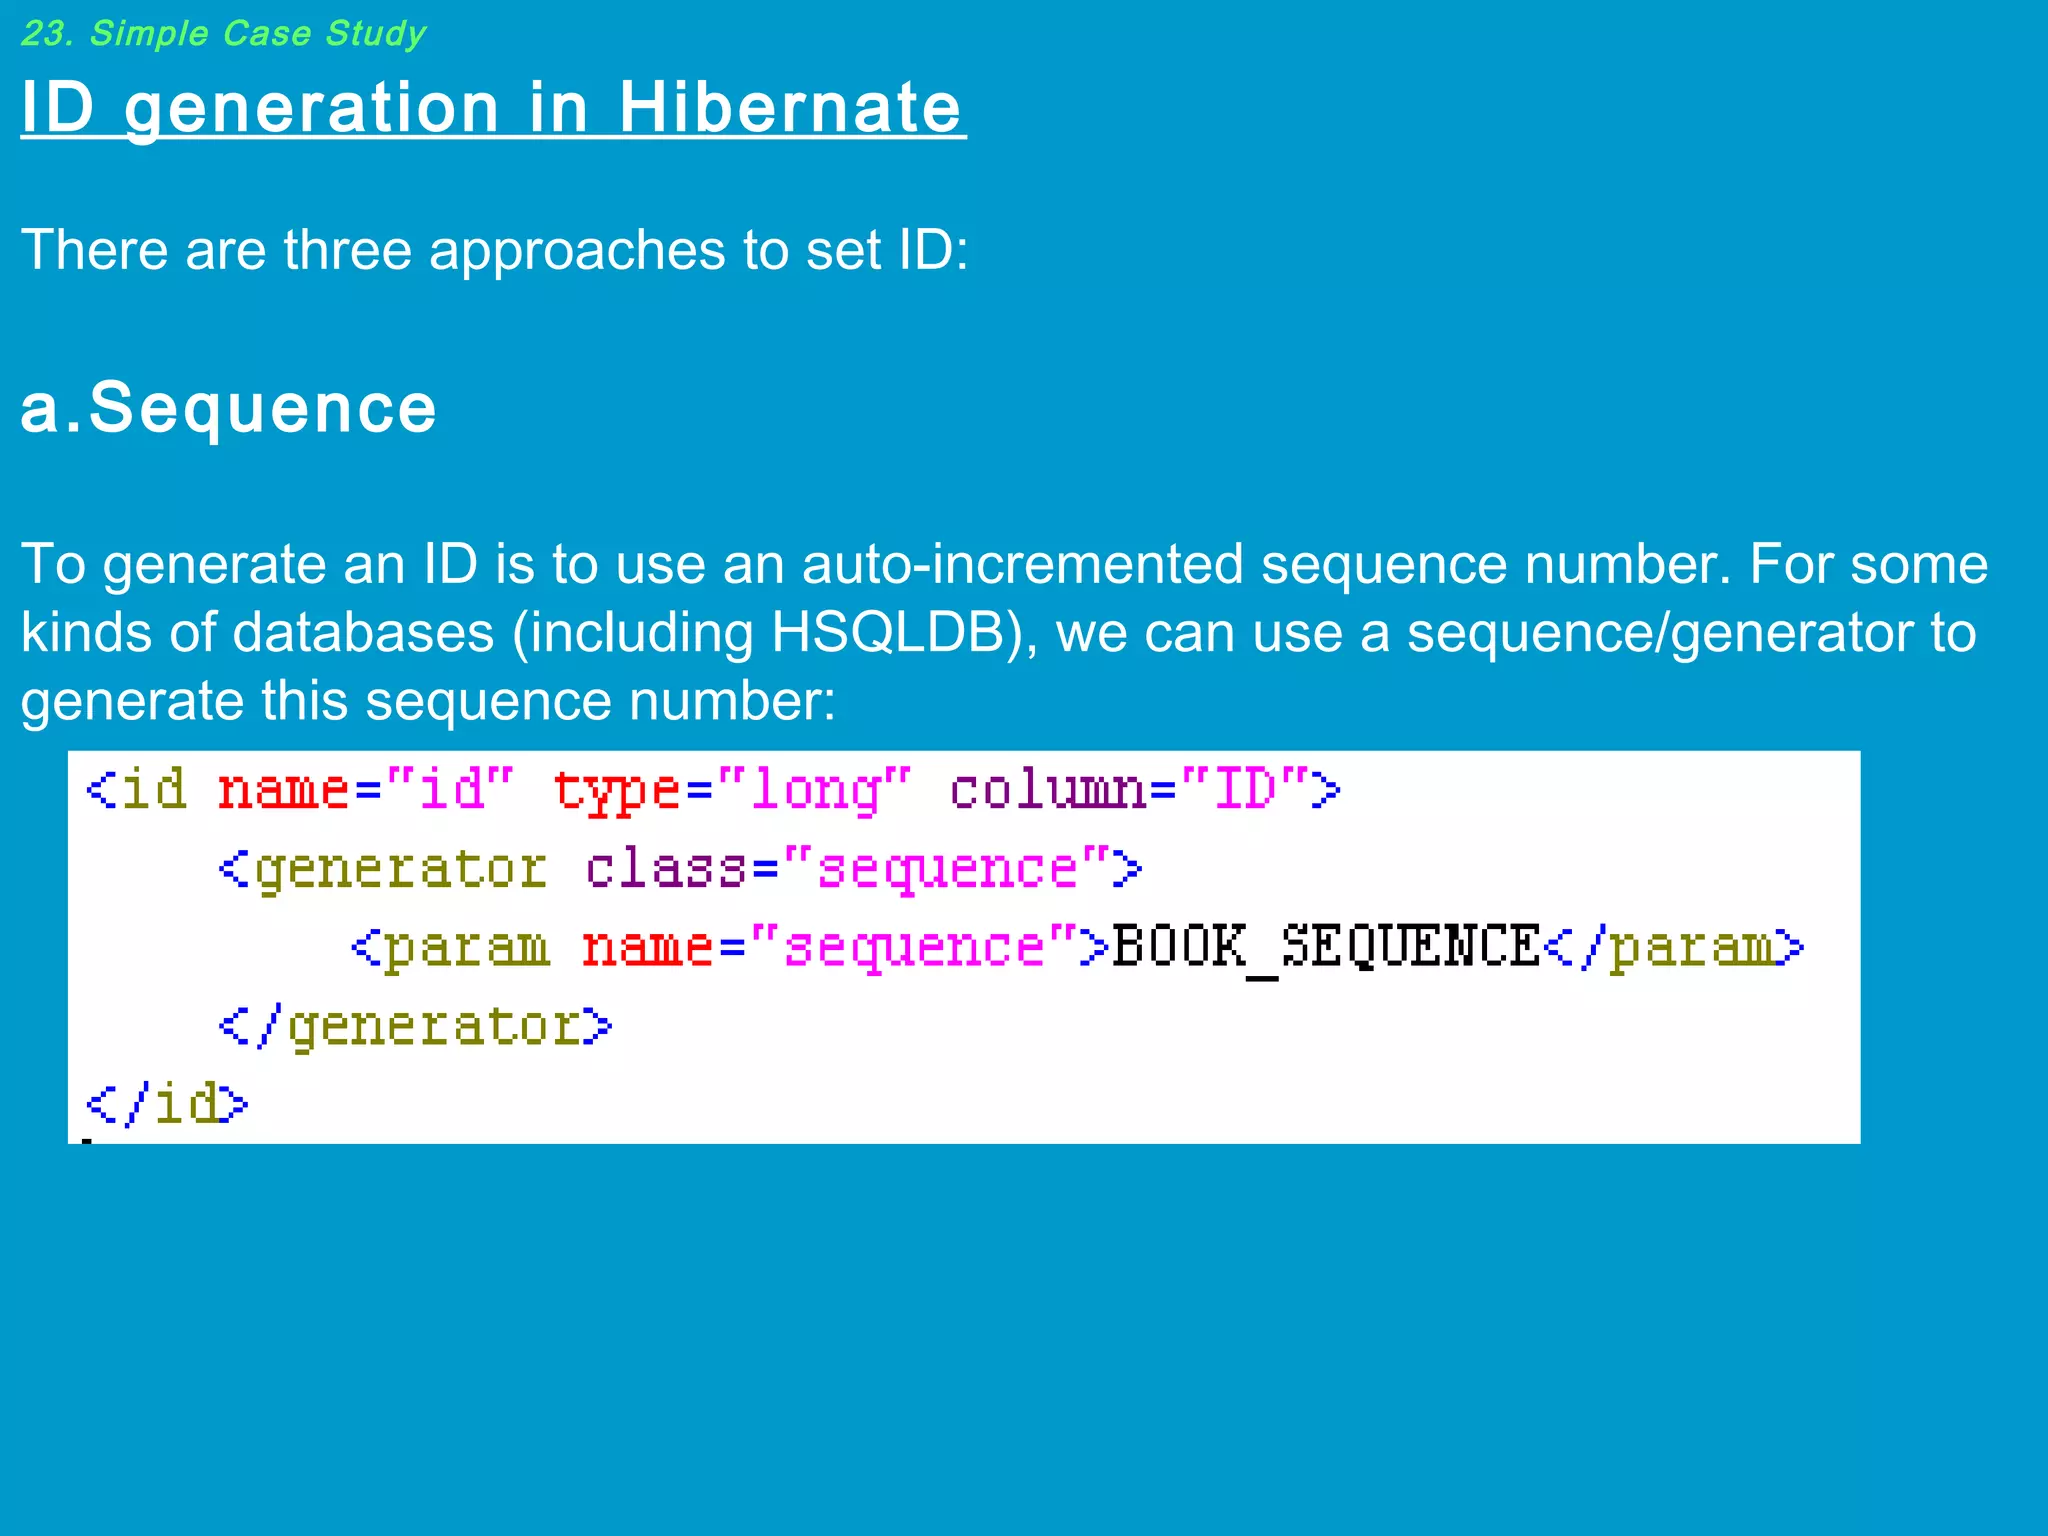2048x1536 pixels.
Task: Click the column="ID" attribute
Action: coord(1130,790)
